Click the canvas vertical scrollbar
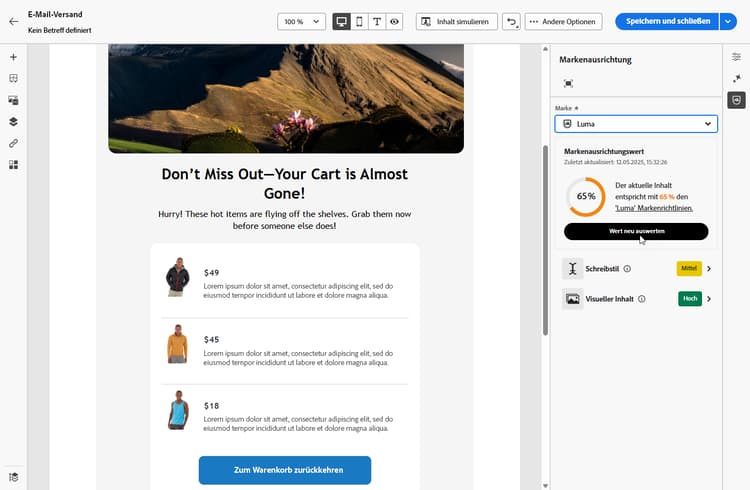Screen dimensions: 750x490 pyautogui.click(x=545, y=240)
